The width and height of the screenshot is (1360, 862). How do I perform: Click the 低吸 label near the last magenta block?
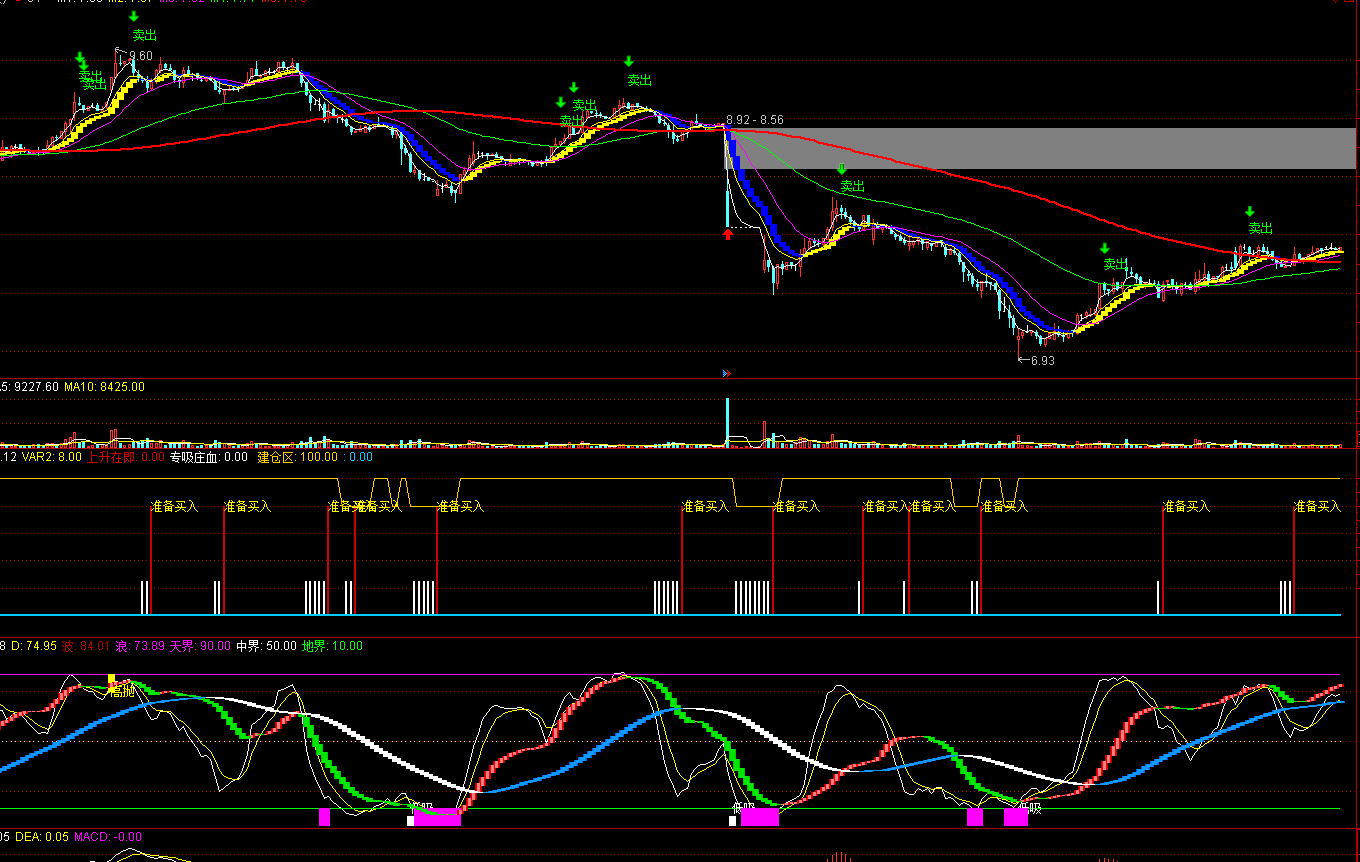1030,808
